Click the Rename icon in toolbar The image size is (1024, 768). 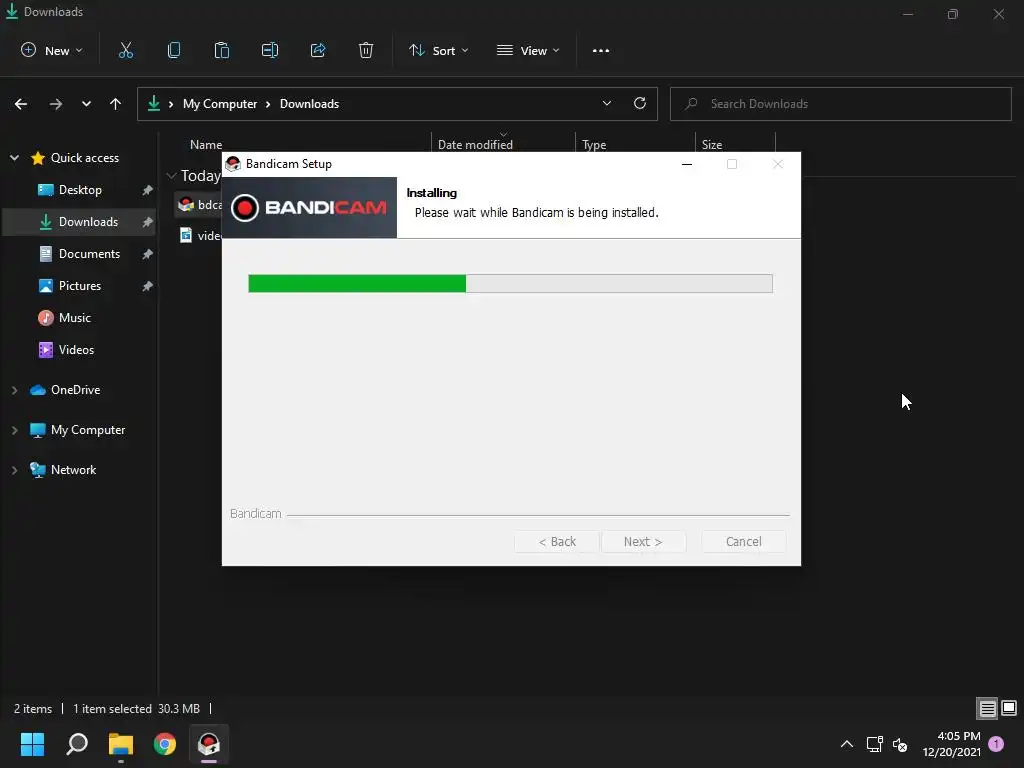coord(270,50)
